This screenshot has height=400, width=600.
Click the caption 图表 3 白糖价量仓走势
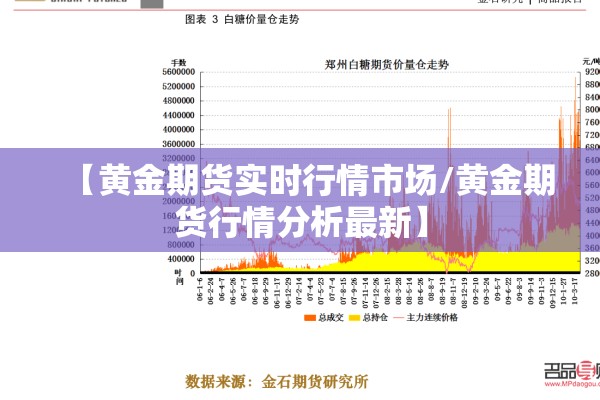click(242, 19)
